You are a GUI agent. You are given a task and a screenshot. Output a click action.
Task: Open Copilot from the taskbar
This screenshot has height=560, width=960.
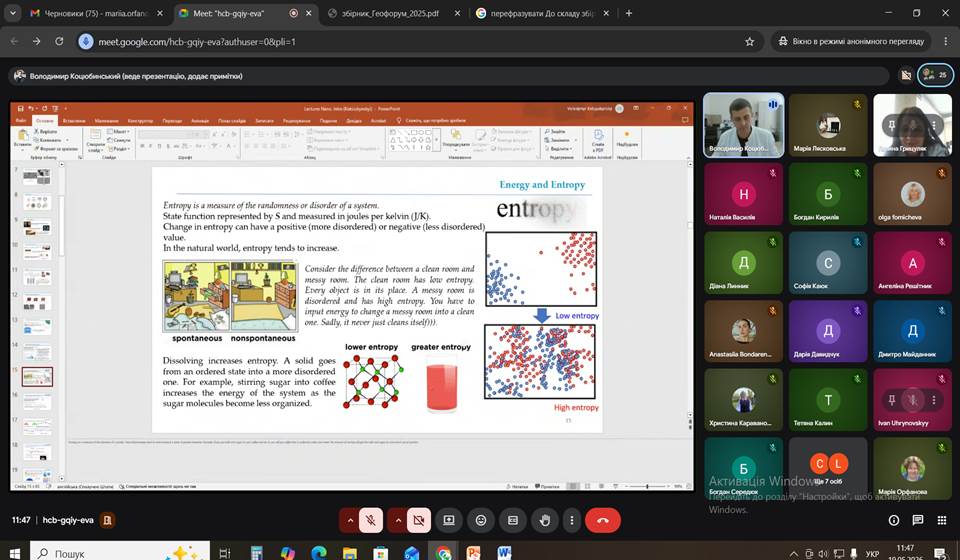coord(287,553)
